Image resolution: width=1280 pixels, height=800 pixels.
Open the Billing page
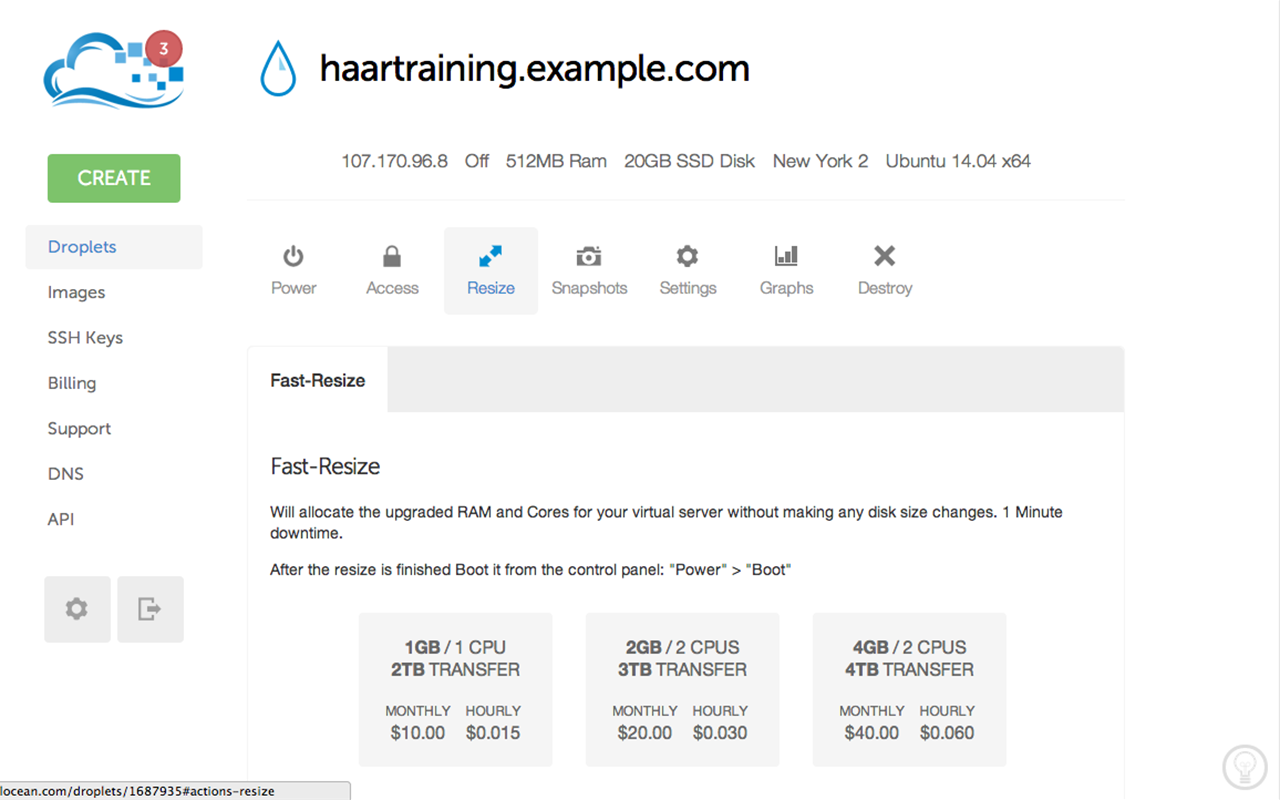point(71,383)
